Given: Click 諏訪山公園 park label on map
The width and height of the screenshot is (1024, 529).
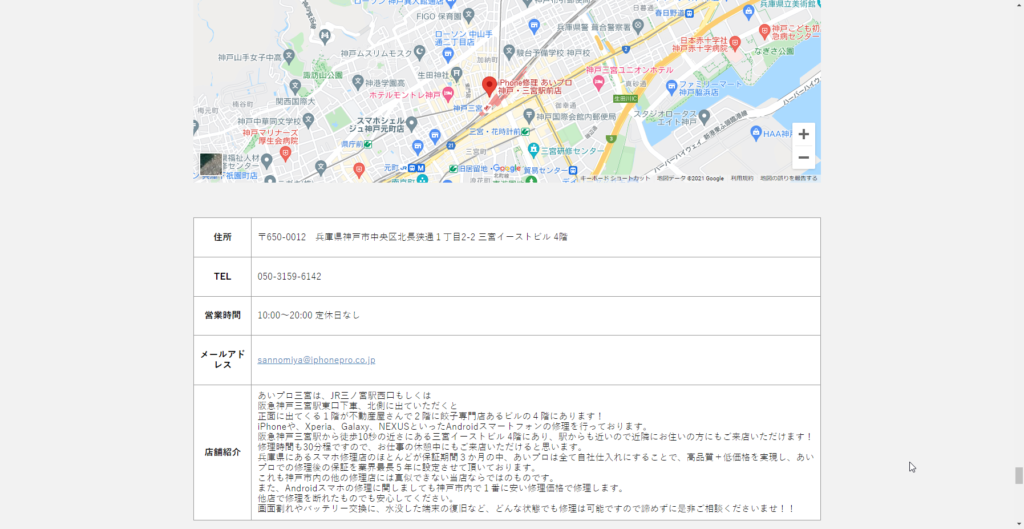Looking at the screenshot, I should pyautogui.click(x=323, y=75).
